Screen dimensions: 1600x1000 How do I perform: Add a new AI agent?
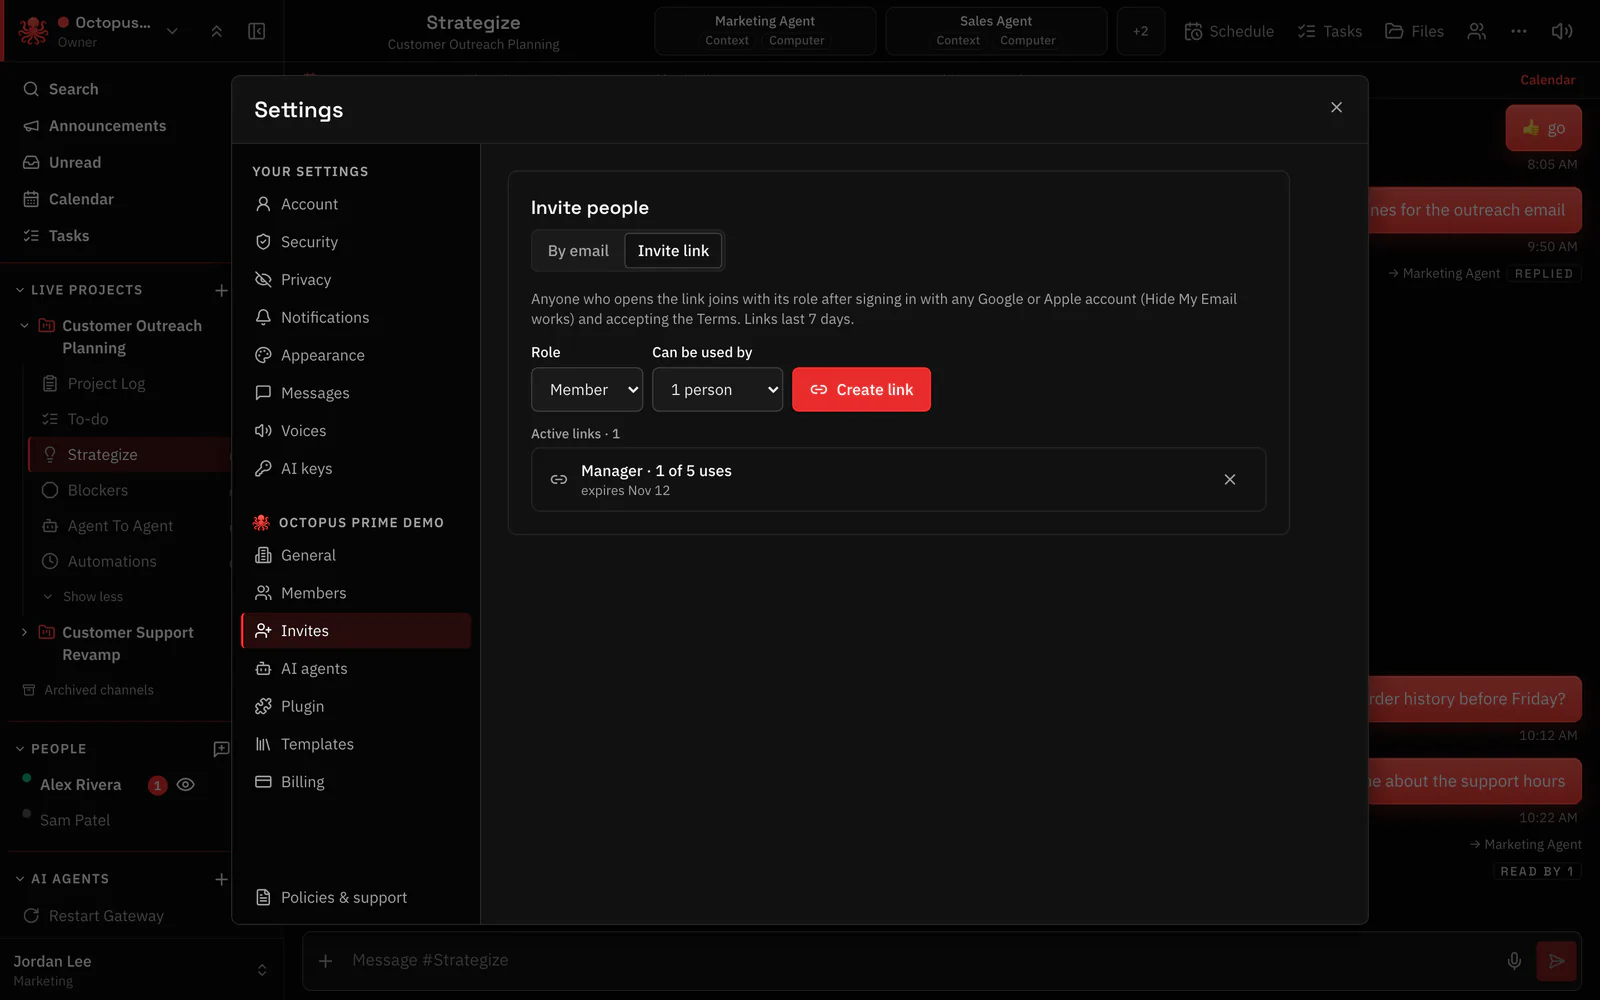pyautogui.click(x=221, y=879)
